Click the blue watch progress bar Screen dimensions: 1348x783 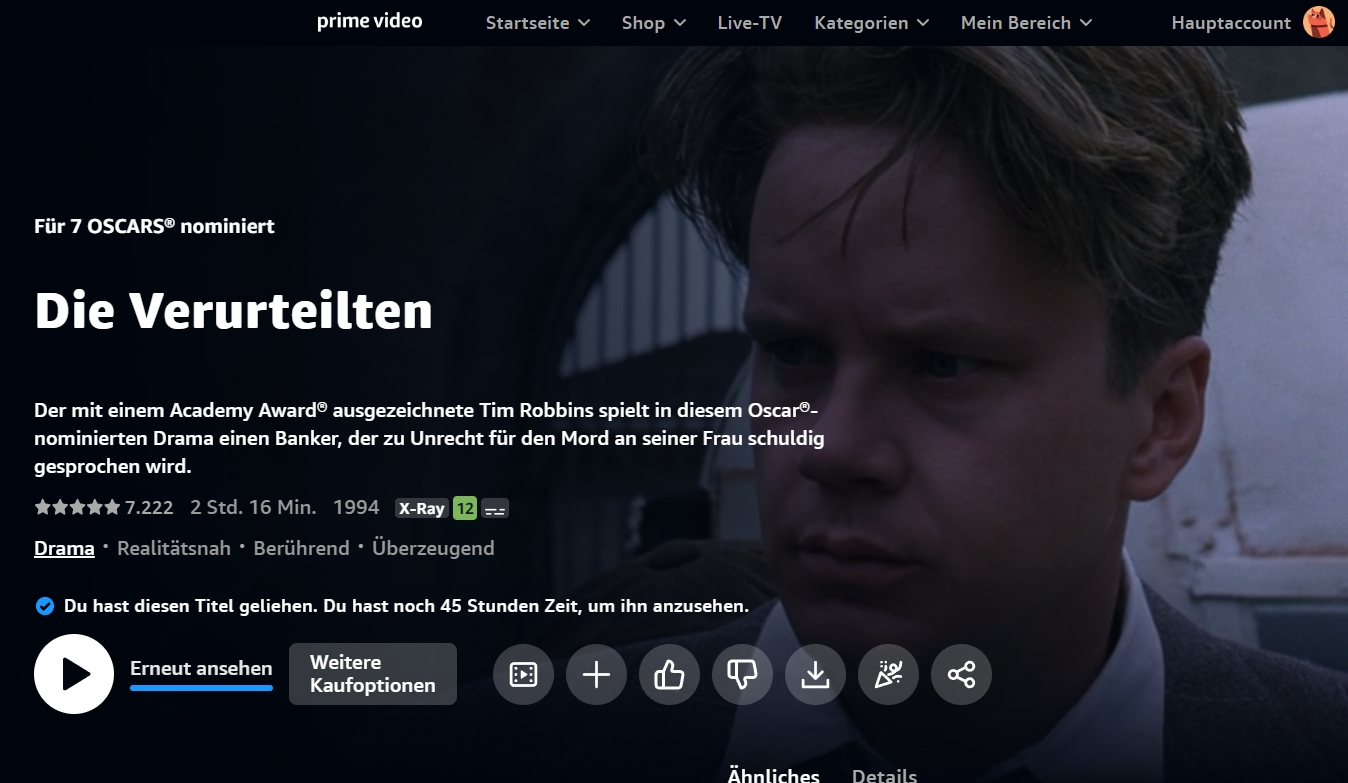point(201,688)
